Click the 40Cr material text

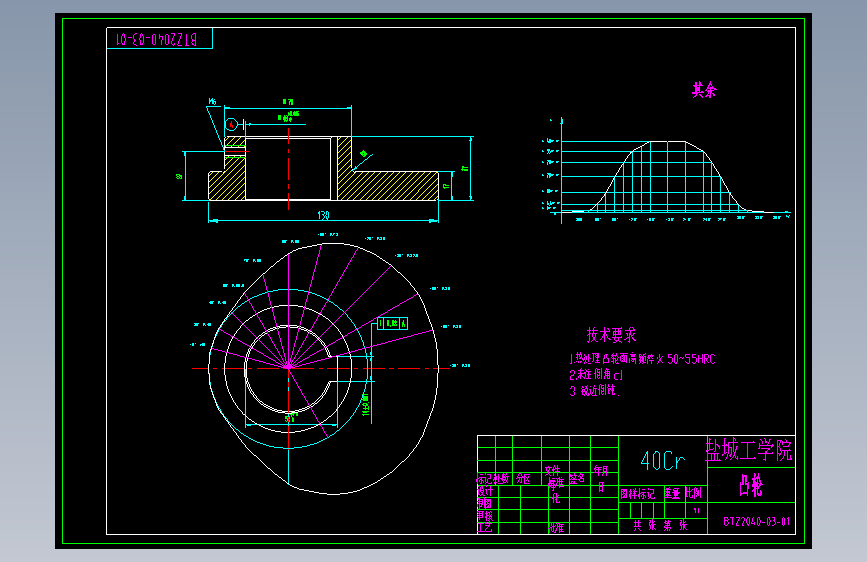pyautogui.click(x=662, y=461)
